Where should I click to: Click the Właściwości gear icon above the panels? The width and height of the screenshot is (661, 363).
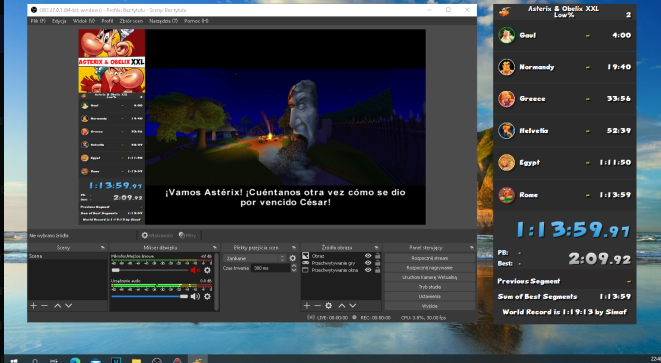click(145, 235)
